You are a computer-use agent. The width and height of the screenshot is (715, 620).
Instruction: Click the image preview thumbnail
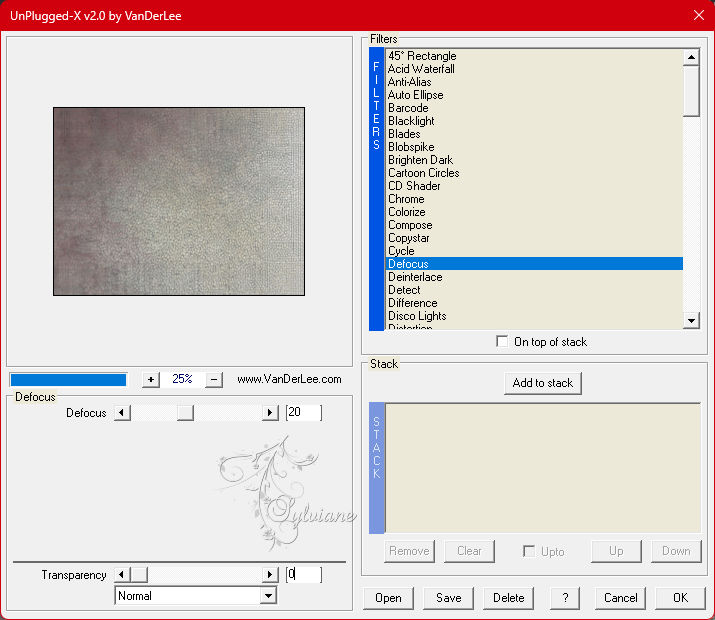click(x=179, y=202)
